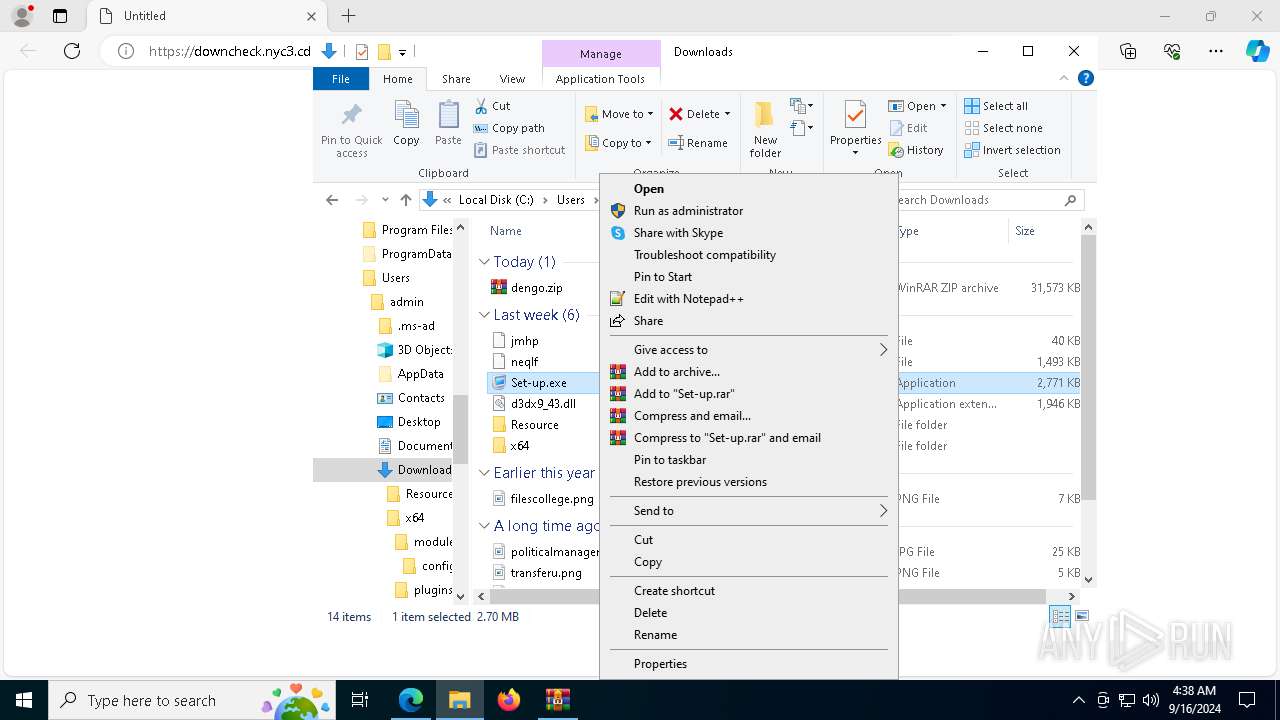The image size is (1280, 720).
Task: Click Select none in the ribbon
Action: tap(1003, 128)
